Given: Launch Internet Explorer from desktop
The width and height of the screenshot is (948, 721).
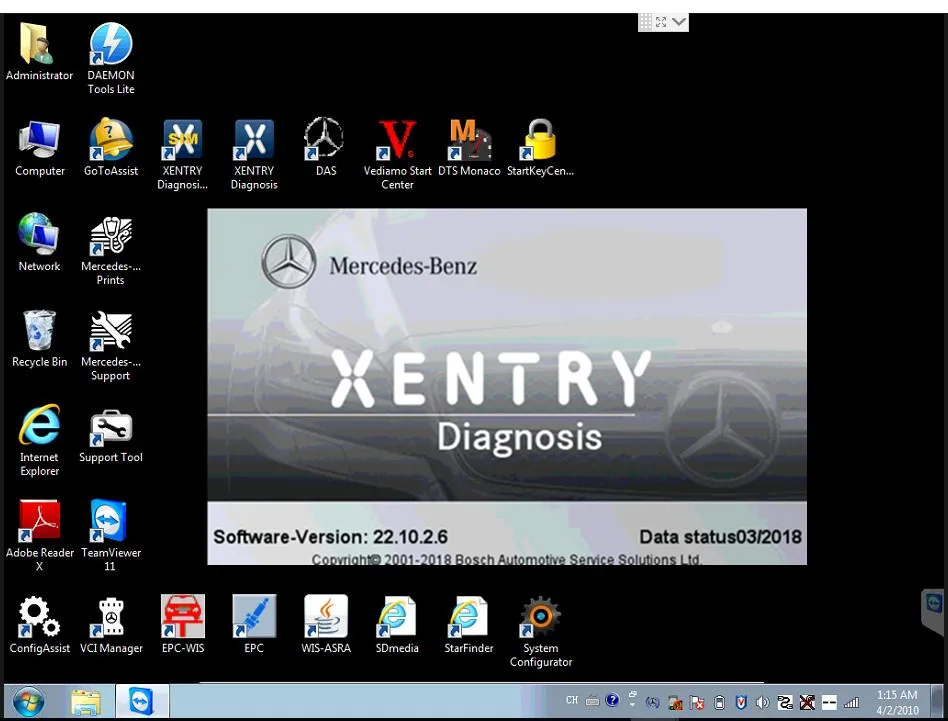Looking at the screenshot, I should point(39,441).
